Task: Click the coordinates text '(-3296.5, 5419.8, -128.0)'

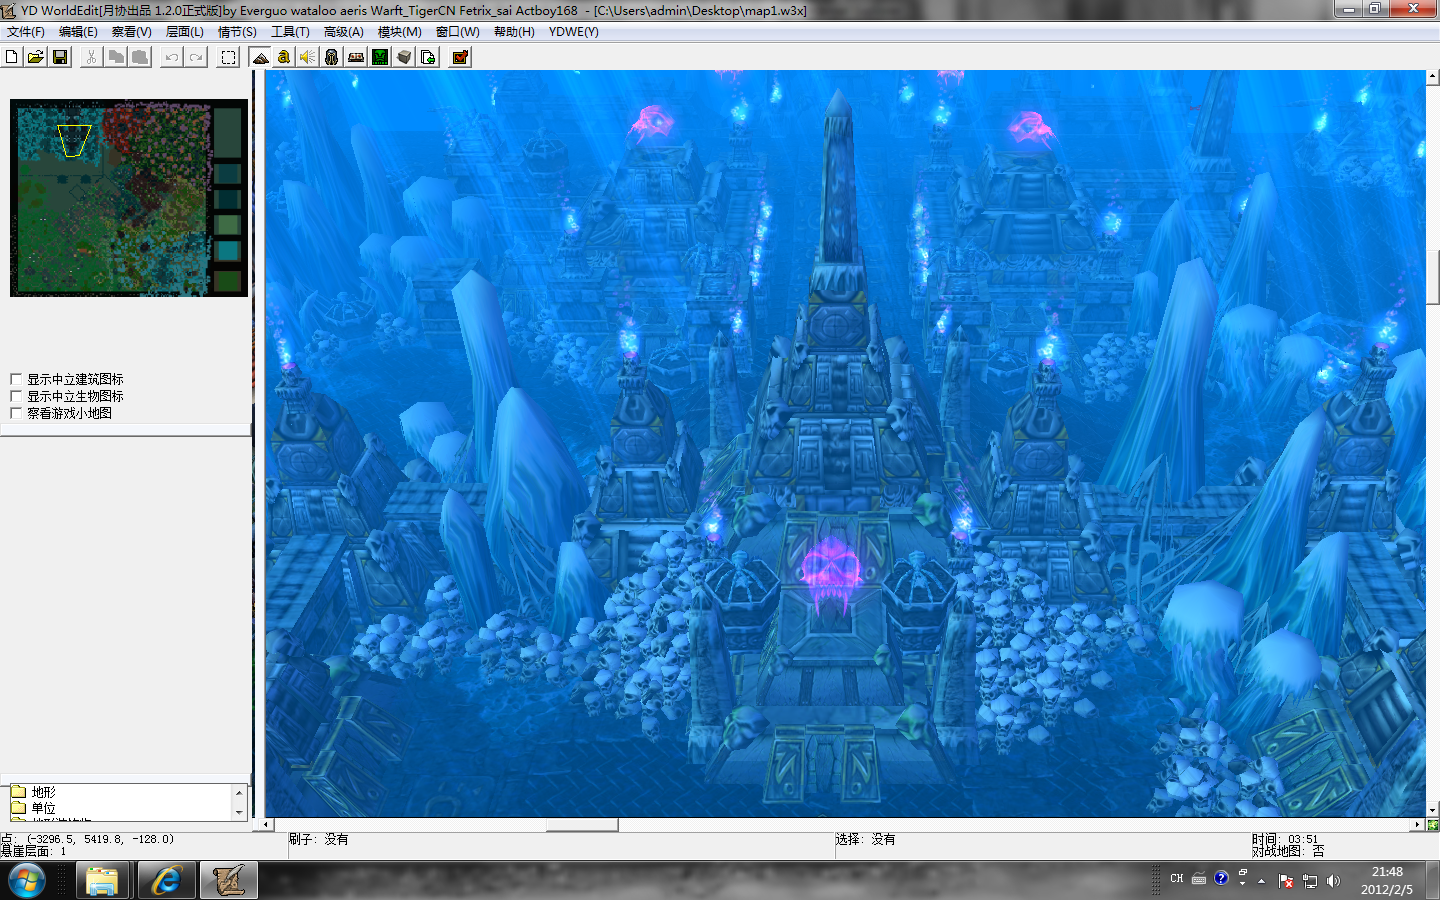Action: (x=100, y=839)
